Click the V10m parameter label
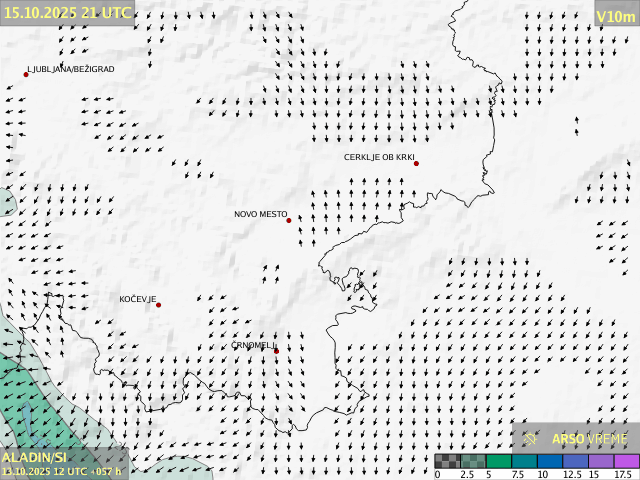Screen dimensions: 640x480 pos(615,16)
